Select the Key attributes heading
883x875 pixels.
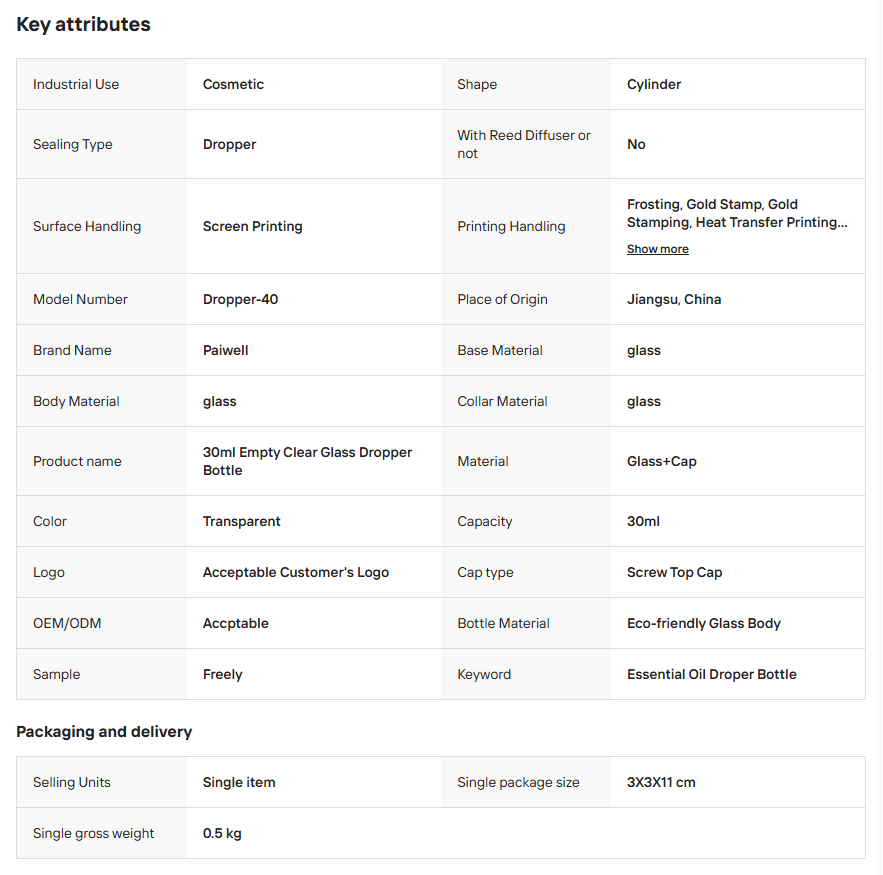click(x=83, y=24)
